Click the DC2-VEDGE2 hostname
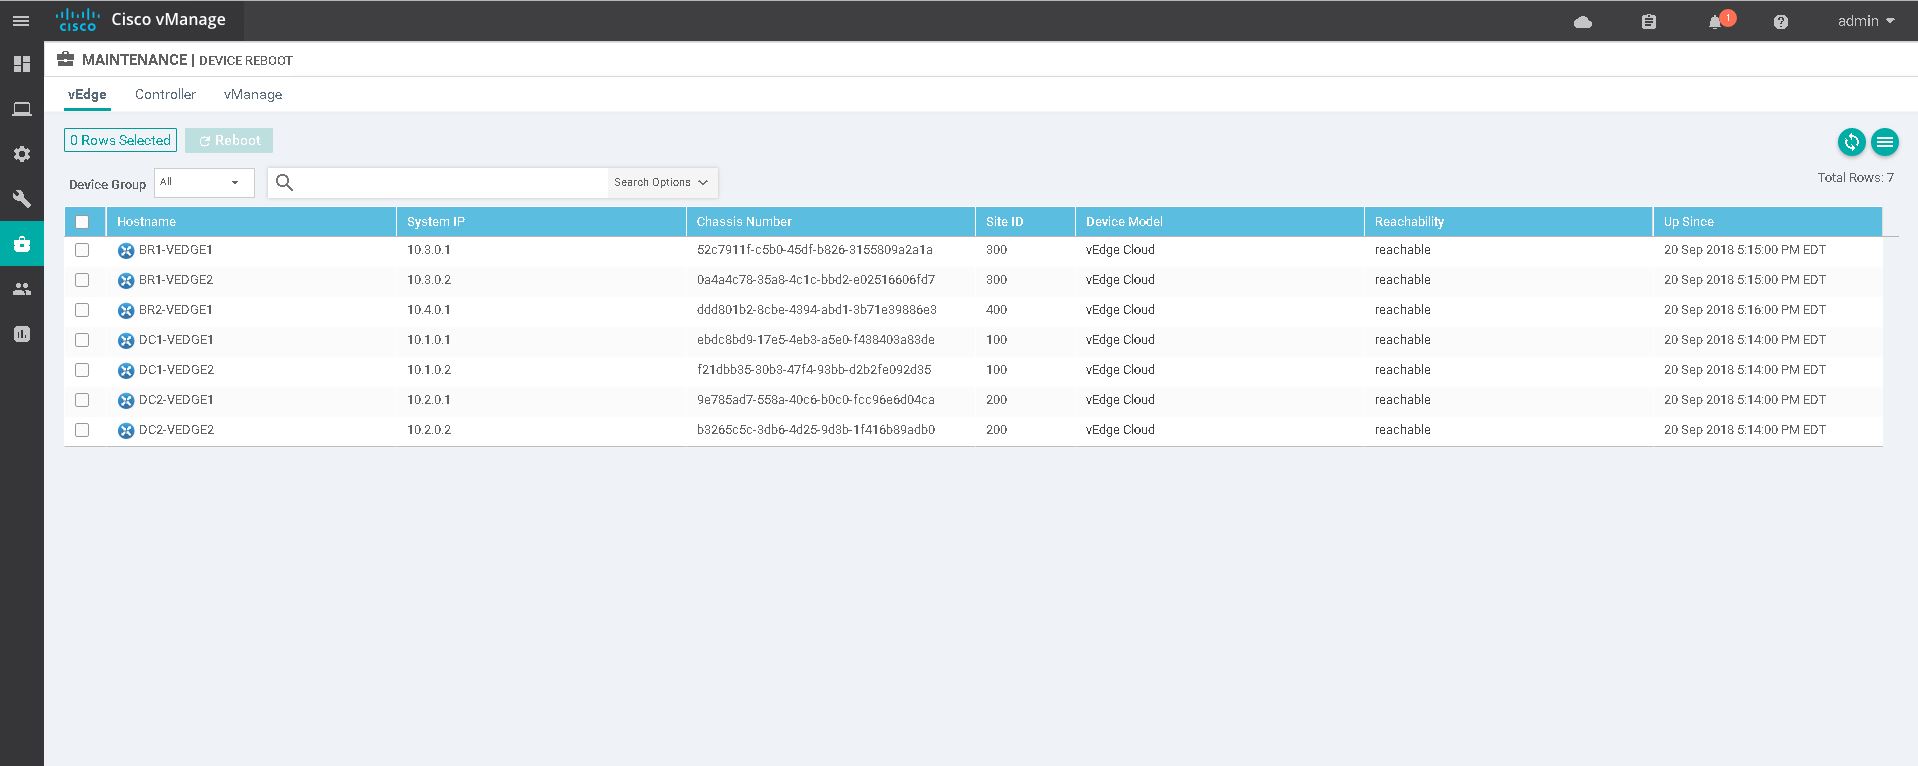 pyautogui.click(x=176, y=430)
